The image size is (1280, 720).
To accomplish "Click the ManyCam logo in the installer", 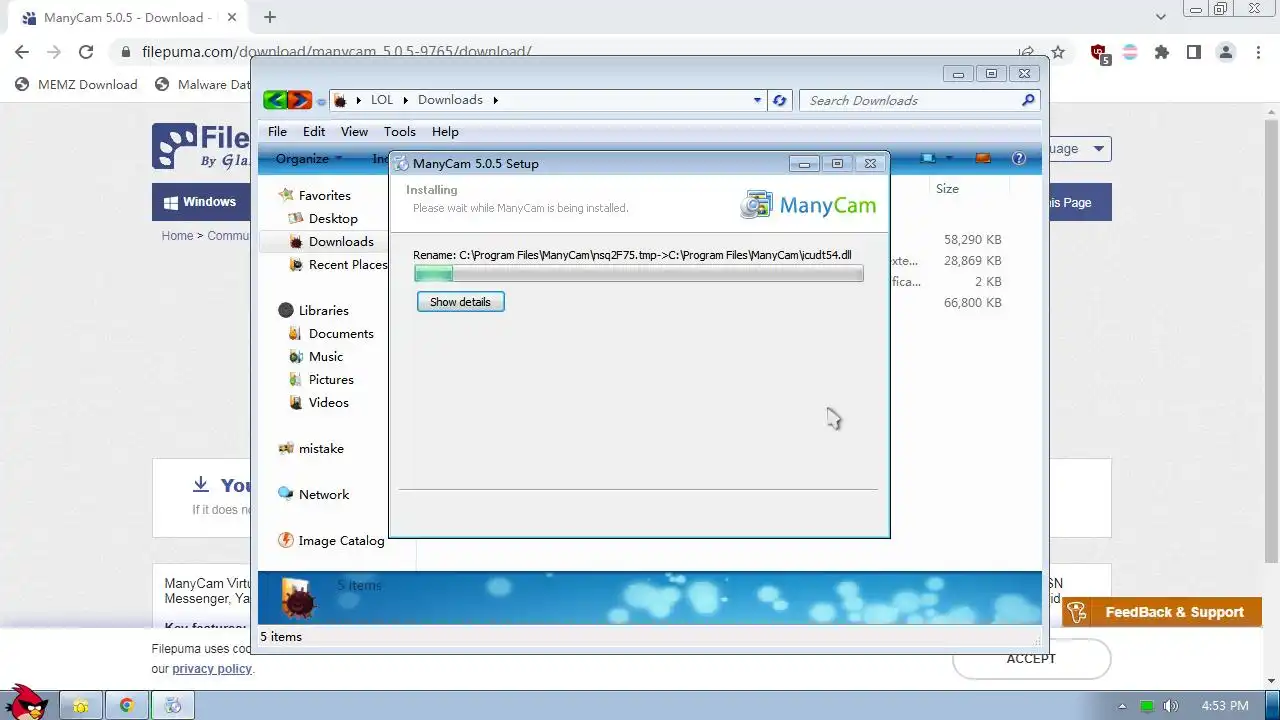I will tap(808, 204).
